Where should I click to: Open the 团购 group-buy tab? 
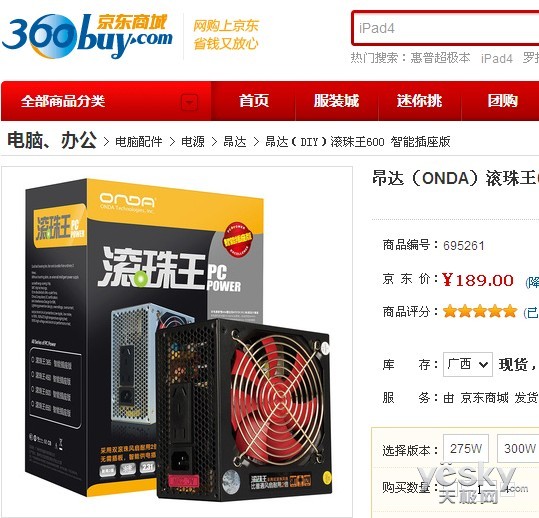point(502,101)
